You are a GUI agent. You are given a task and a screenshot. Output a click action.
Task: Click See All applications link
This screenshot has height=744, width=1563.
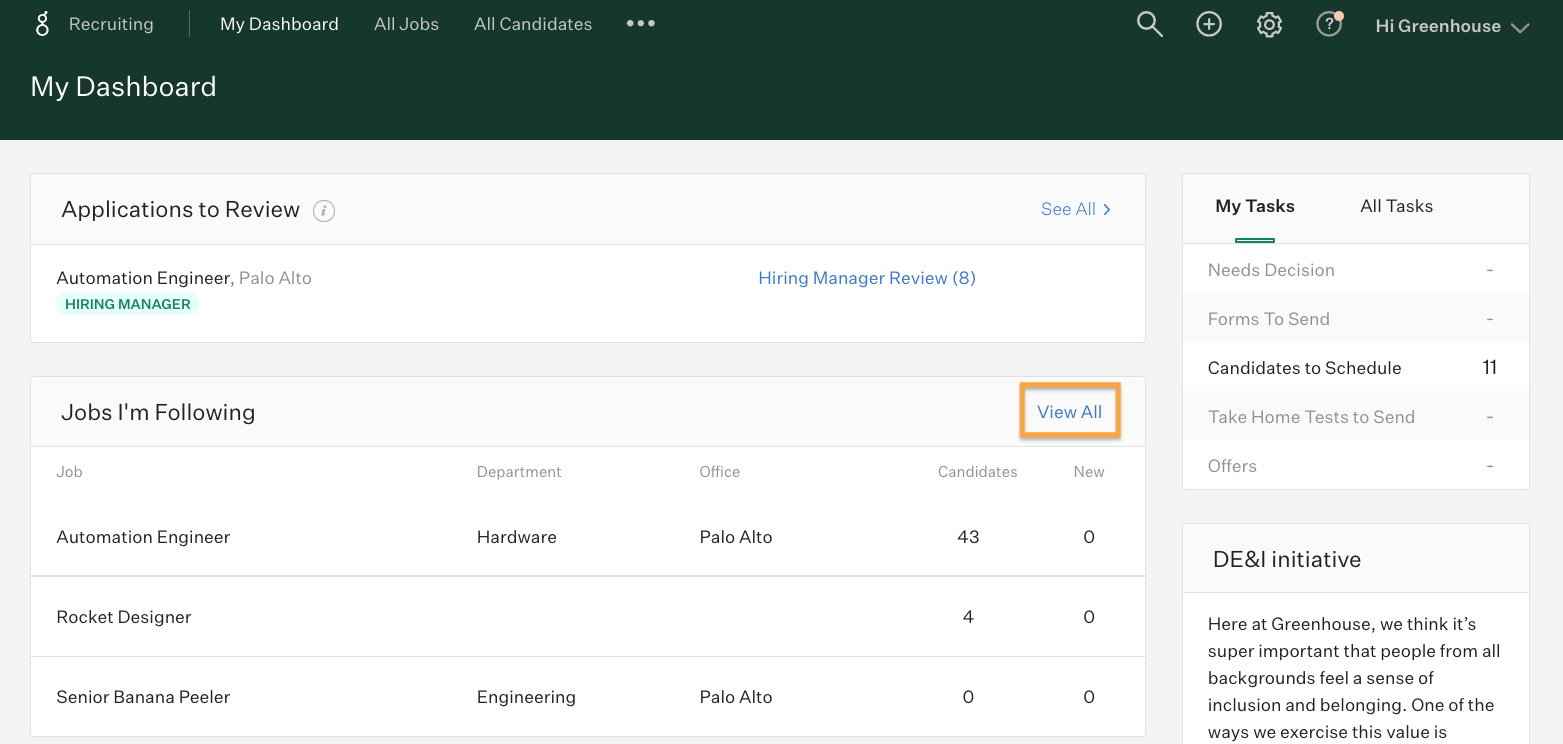[x=1076, y=209]
